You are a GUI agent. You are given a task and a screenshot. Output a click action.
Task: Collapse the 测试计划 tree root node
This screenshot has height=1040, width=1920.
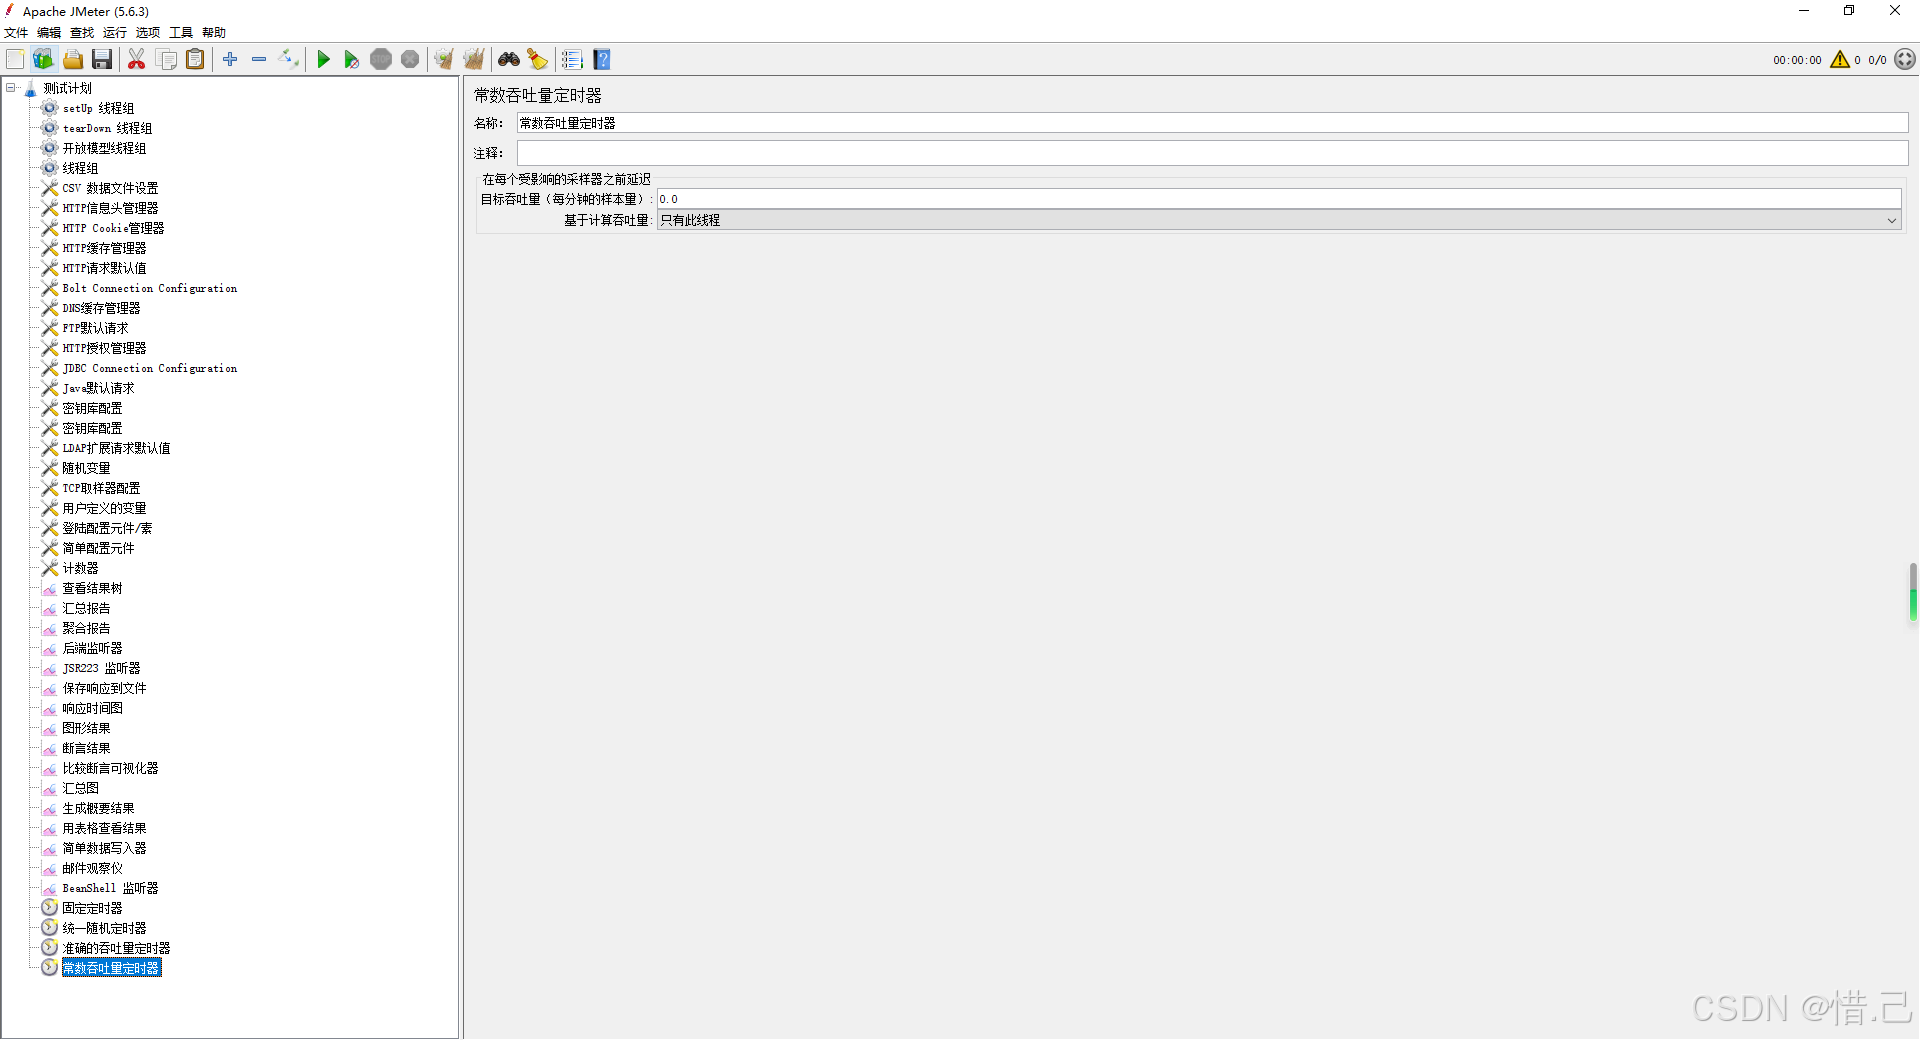pyautogui.click(x=11, y=88)
